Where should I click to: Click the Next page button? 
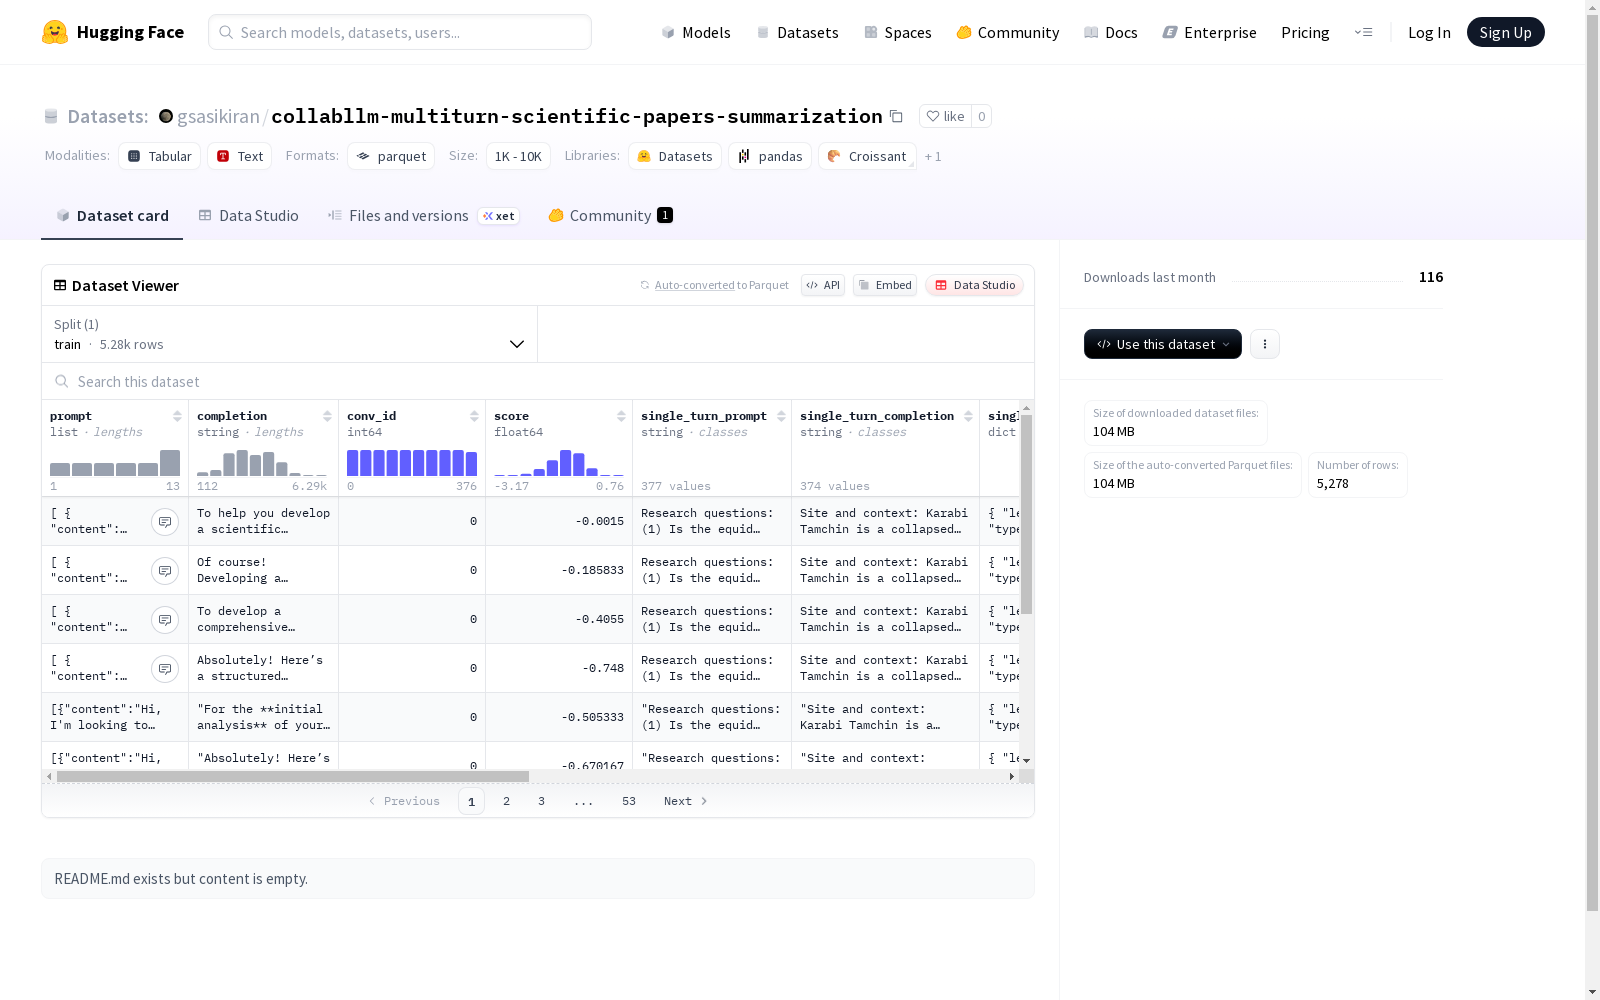pos(686,801)
